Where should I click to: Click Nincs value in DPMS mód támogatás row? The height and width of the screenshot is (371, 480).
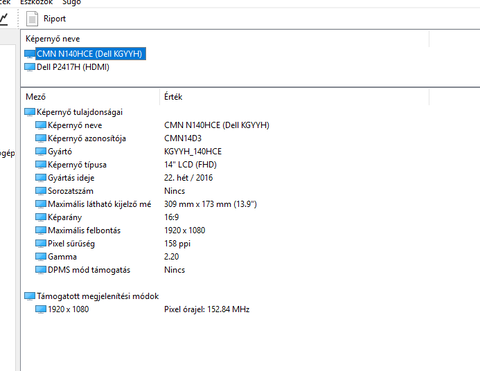174,270
